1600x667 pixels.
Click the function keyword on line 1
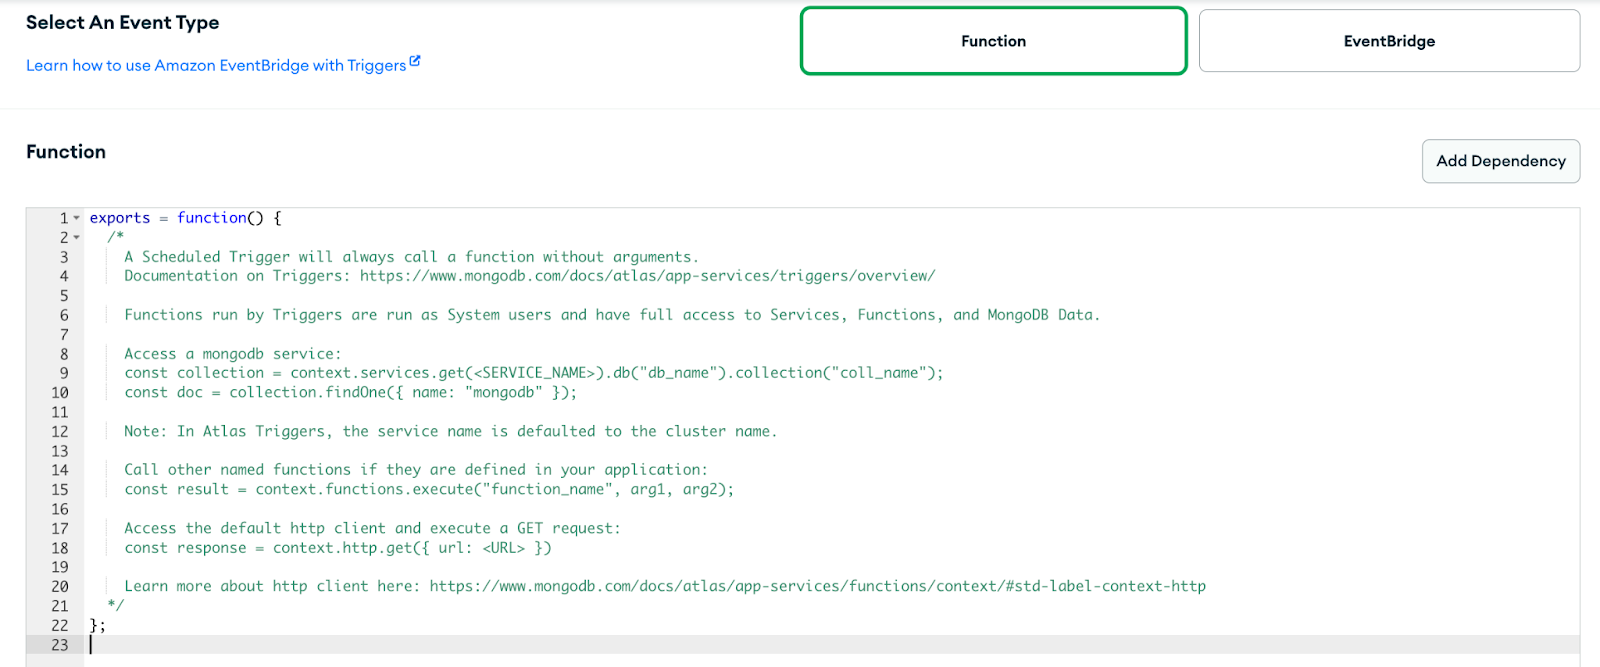tap(211, 218)
